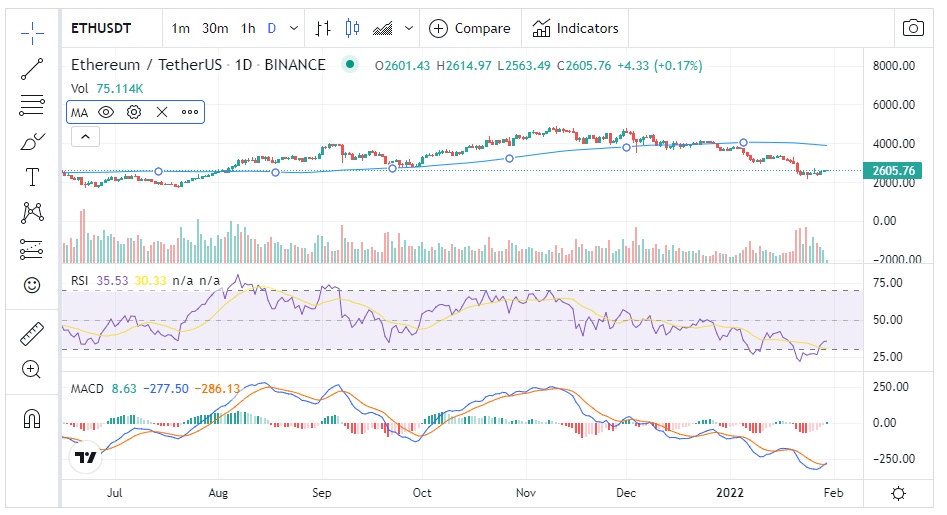
Task: Click the 2022 time axis label
Action: (730, 493)
